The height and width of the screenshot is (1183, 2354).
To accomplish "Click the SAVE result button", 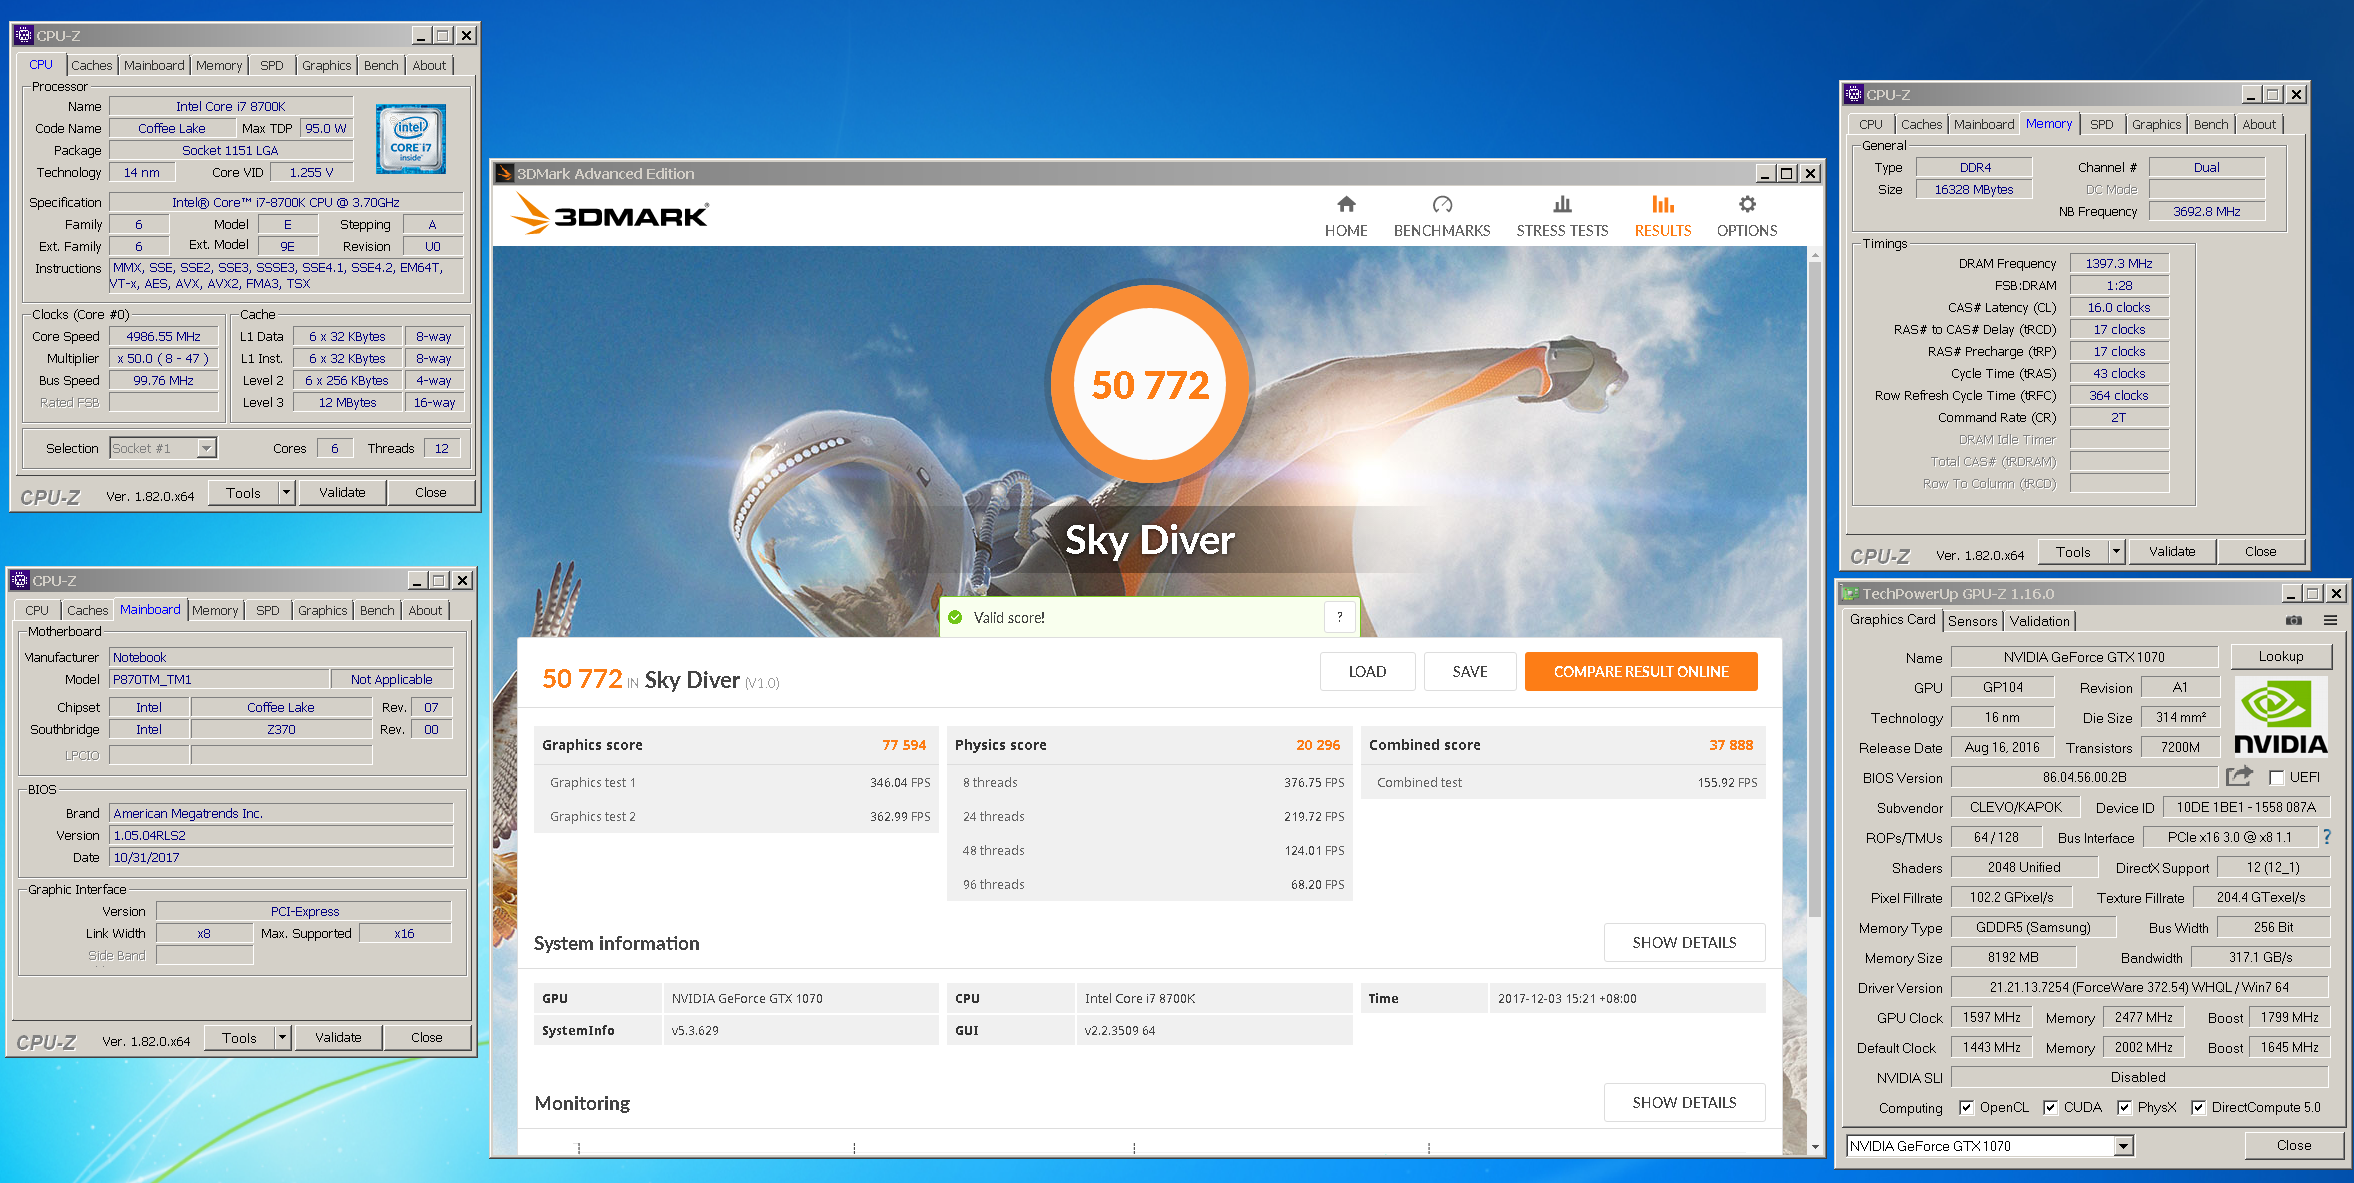I will pyautogui.click(x=1470, y=672).
